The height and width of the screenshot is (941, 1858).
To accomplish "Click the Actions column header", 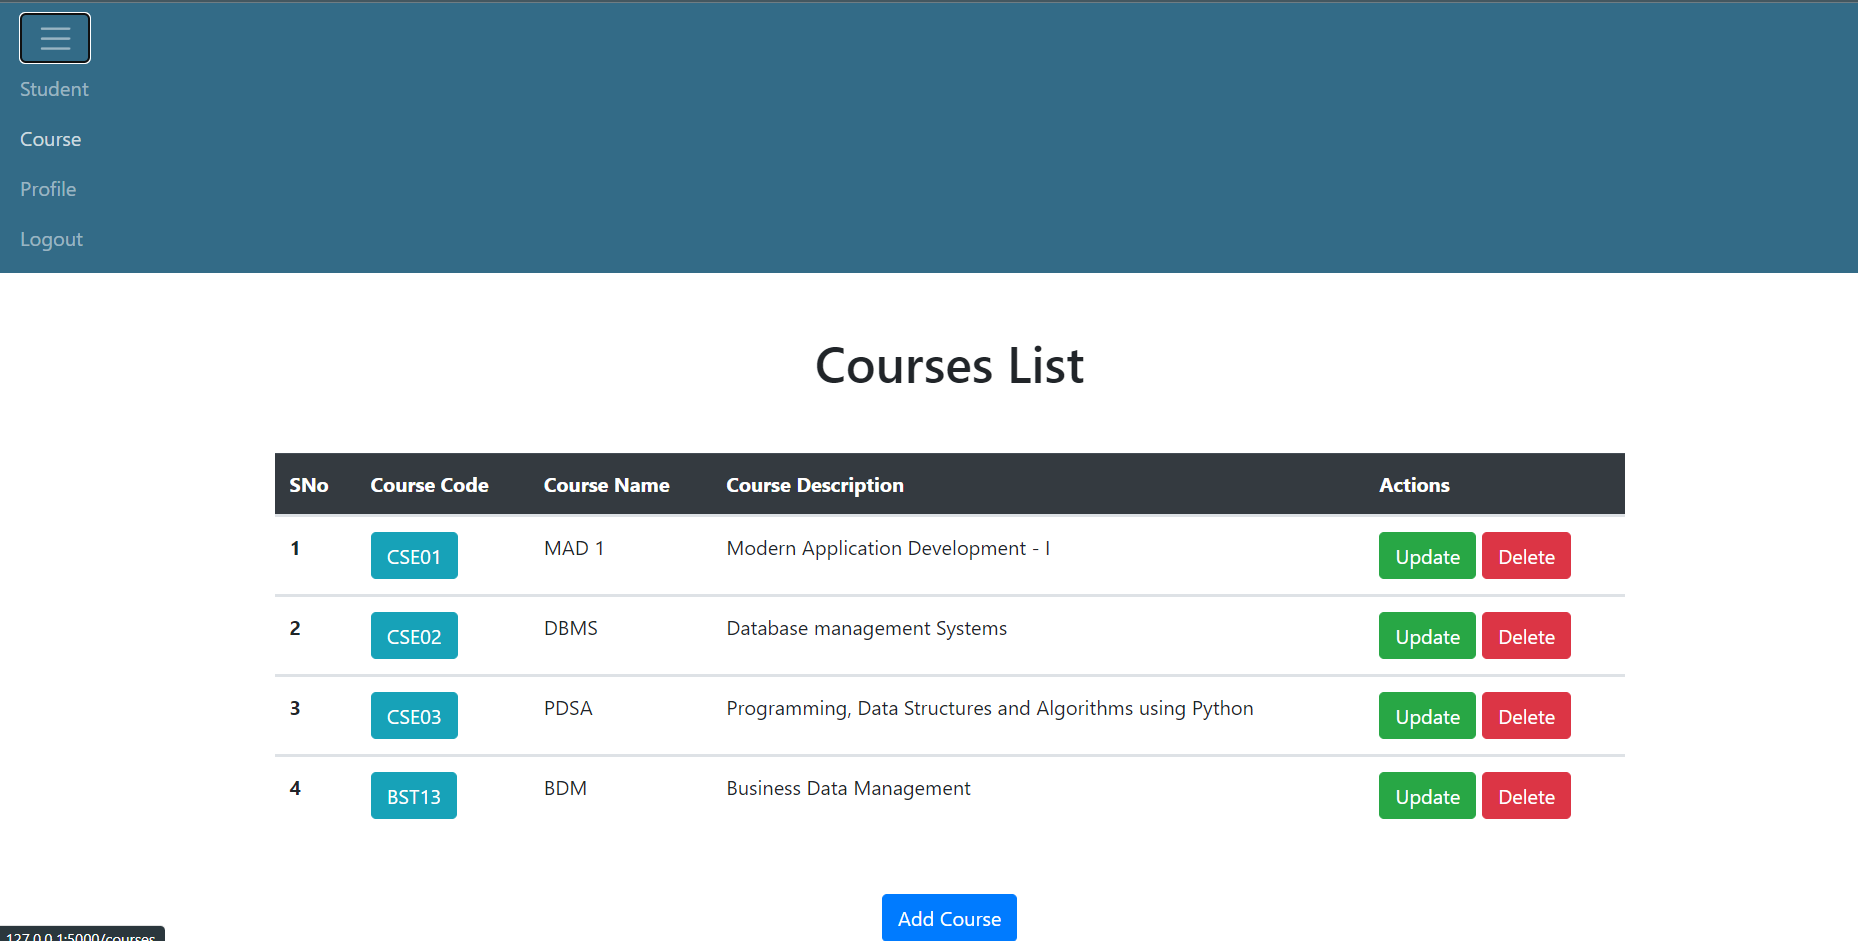I will [1414, 485].
